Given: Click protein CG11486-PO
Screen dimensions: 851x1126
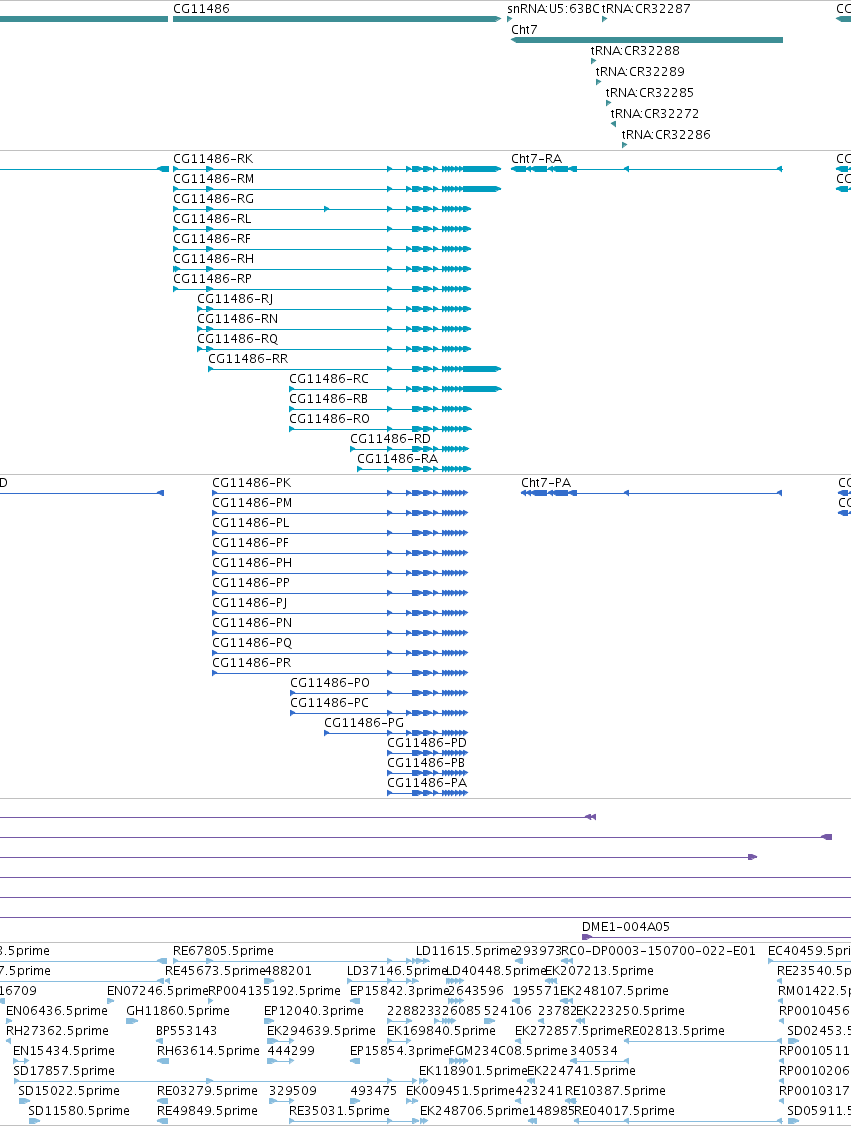Looking at the screenshot, I should (330, 683).
